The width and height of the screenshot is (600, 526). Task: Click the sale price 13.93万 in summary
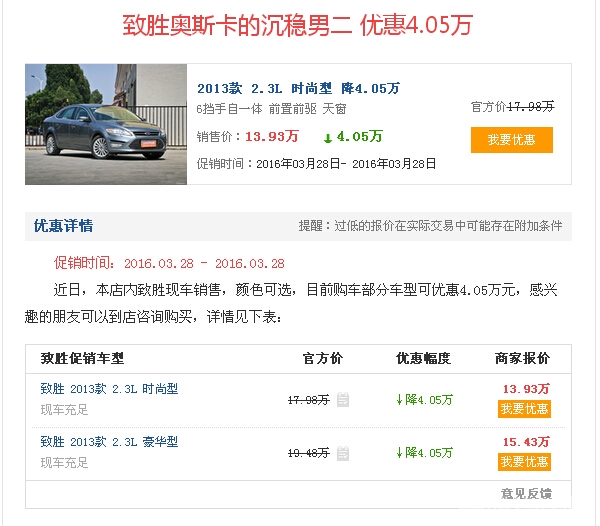[272, 137]
